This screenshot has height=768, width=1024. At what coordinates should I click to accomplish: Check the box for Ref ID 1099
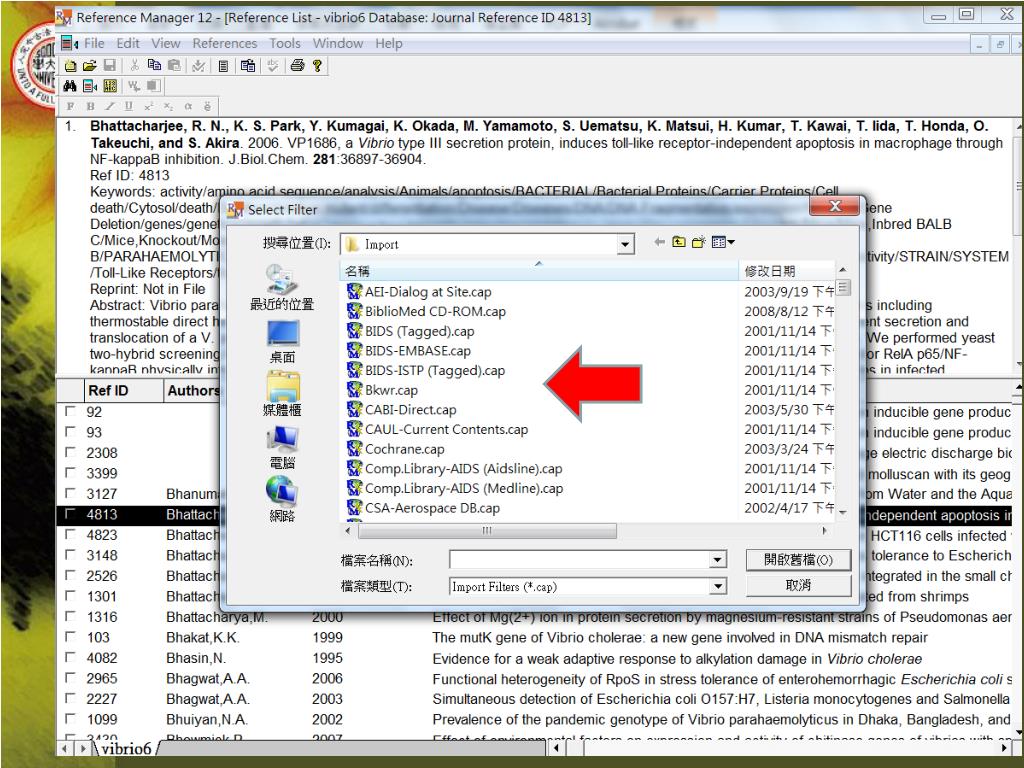(x=70, y=719)
